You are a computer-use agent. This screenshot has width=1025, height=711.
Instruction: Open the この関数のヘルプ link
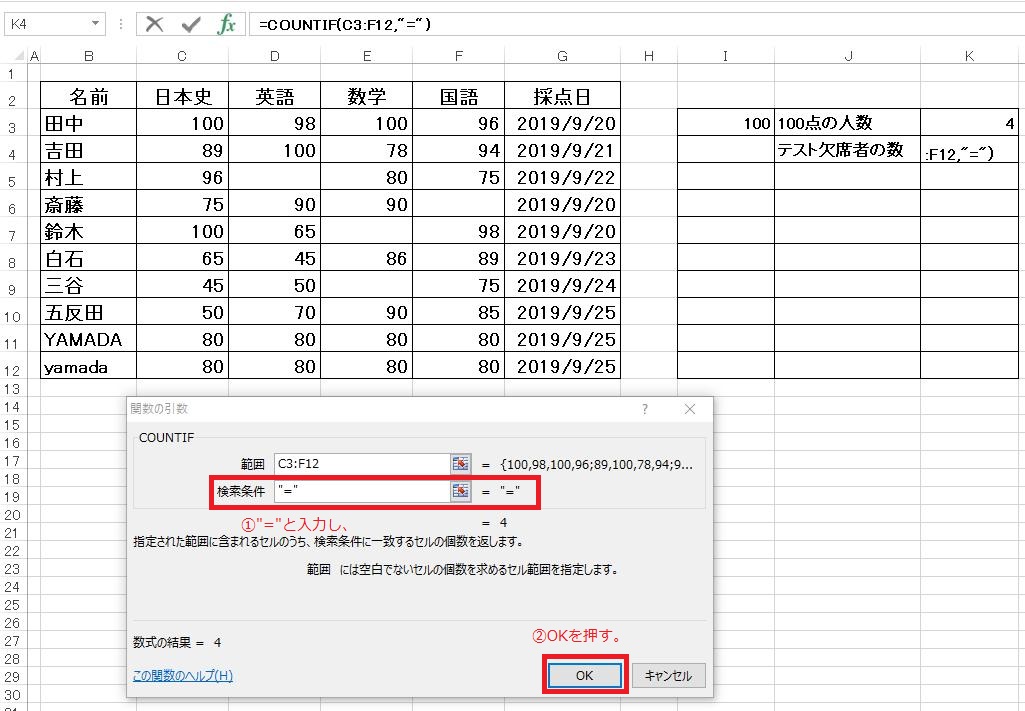click(x=182, y=676)
